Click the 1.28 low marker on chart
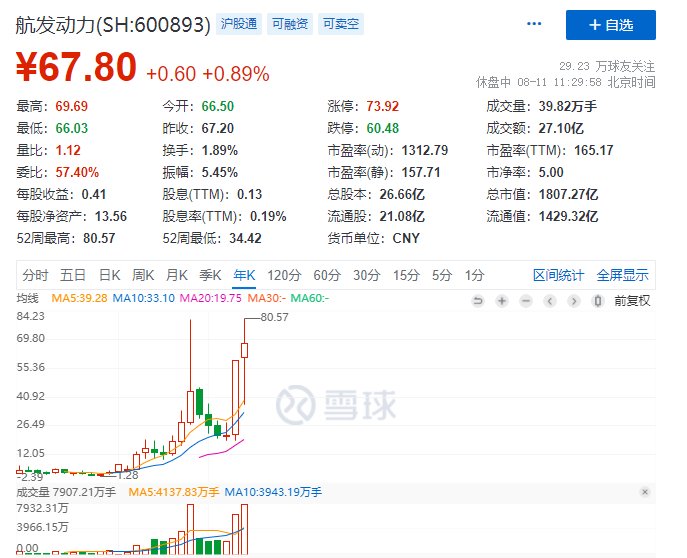 (128, 475)
